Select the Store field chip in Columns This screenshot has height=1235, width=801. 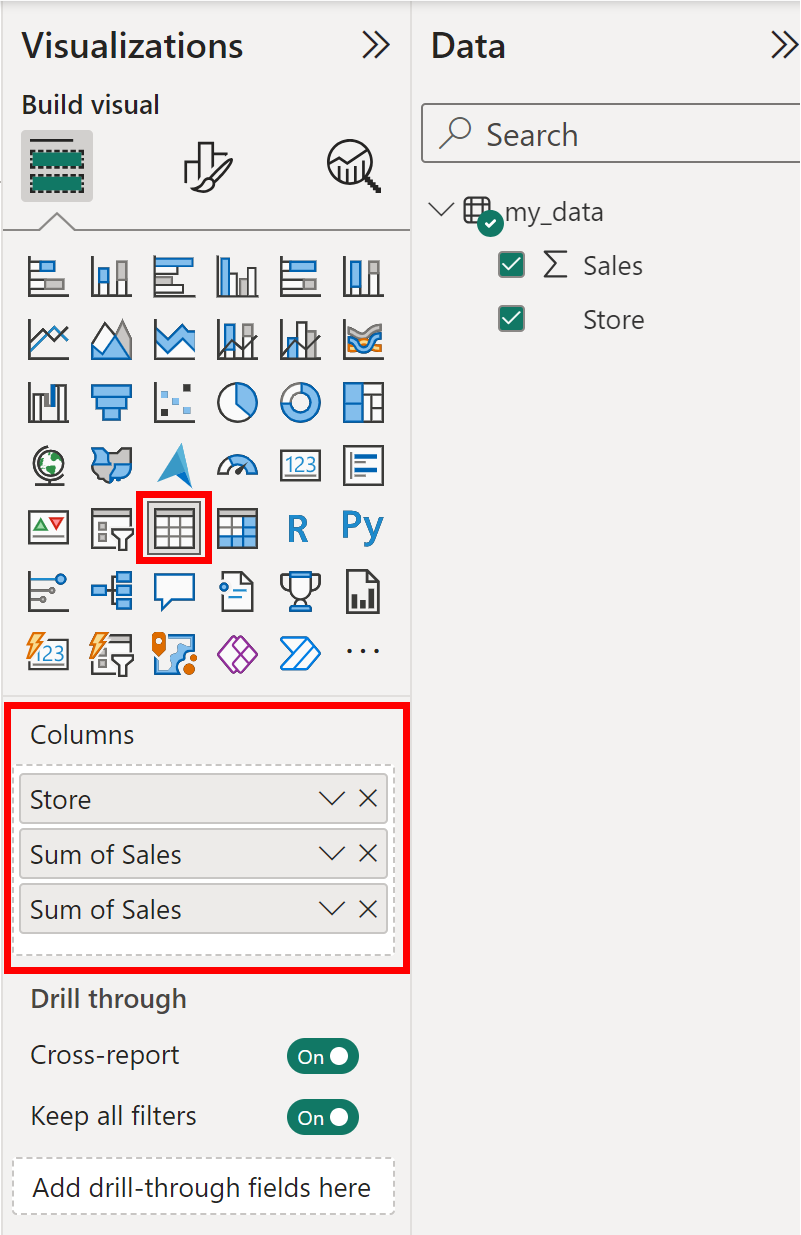tap(203, 798)
